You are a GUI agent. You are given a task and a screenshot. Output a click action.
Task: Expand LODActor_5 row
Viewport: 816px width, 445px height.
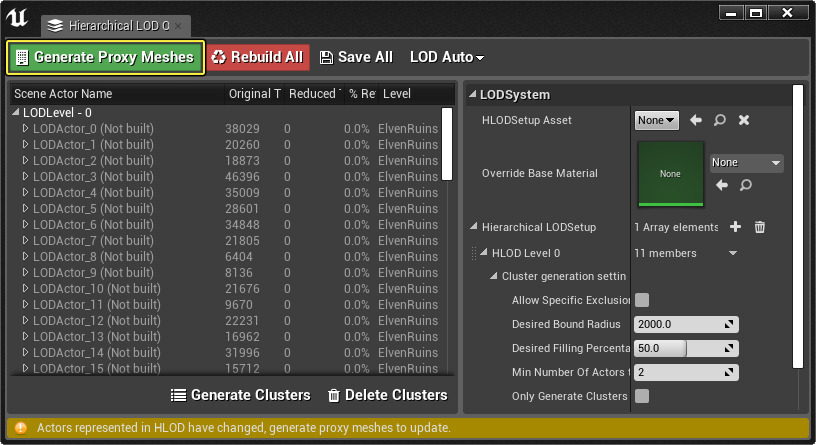tap(25, 209)
